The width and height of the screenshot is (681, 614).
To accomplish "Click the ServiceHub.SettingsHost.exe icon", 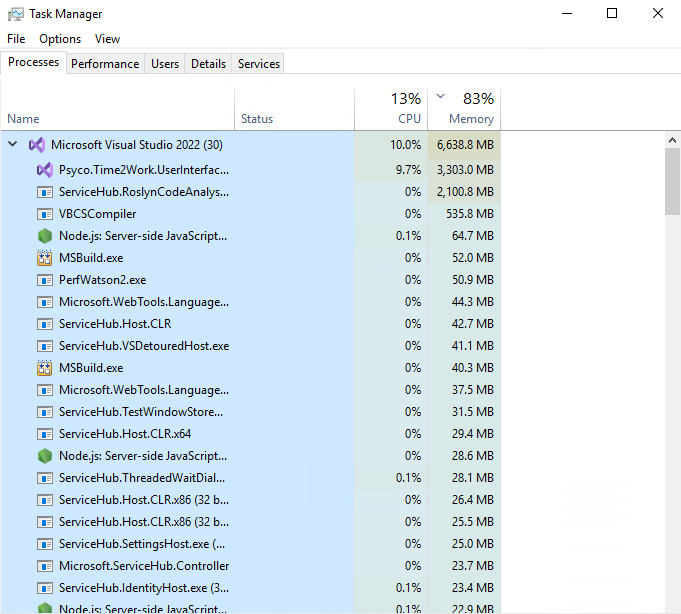I will tap(45, 544).
